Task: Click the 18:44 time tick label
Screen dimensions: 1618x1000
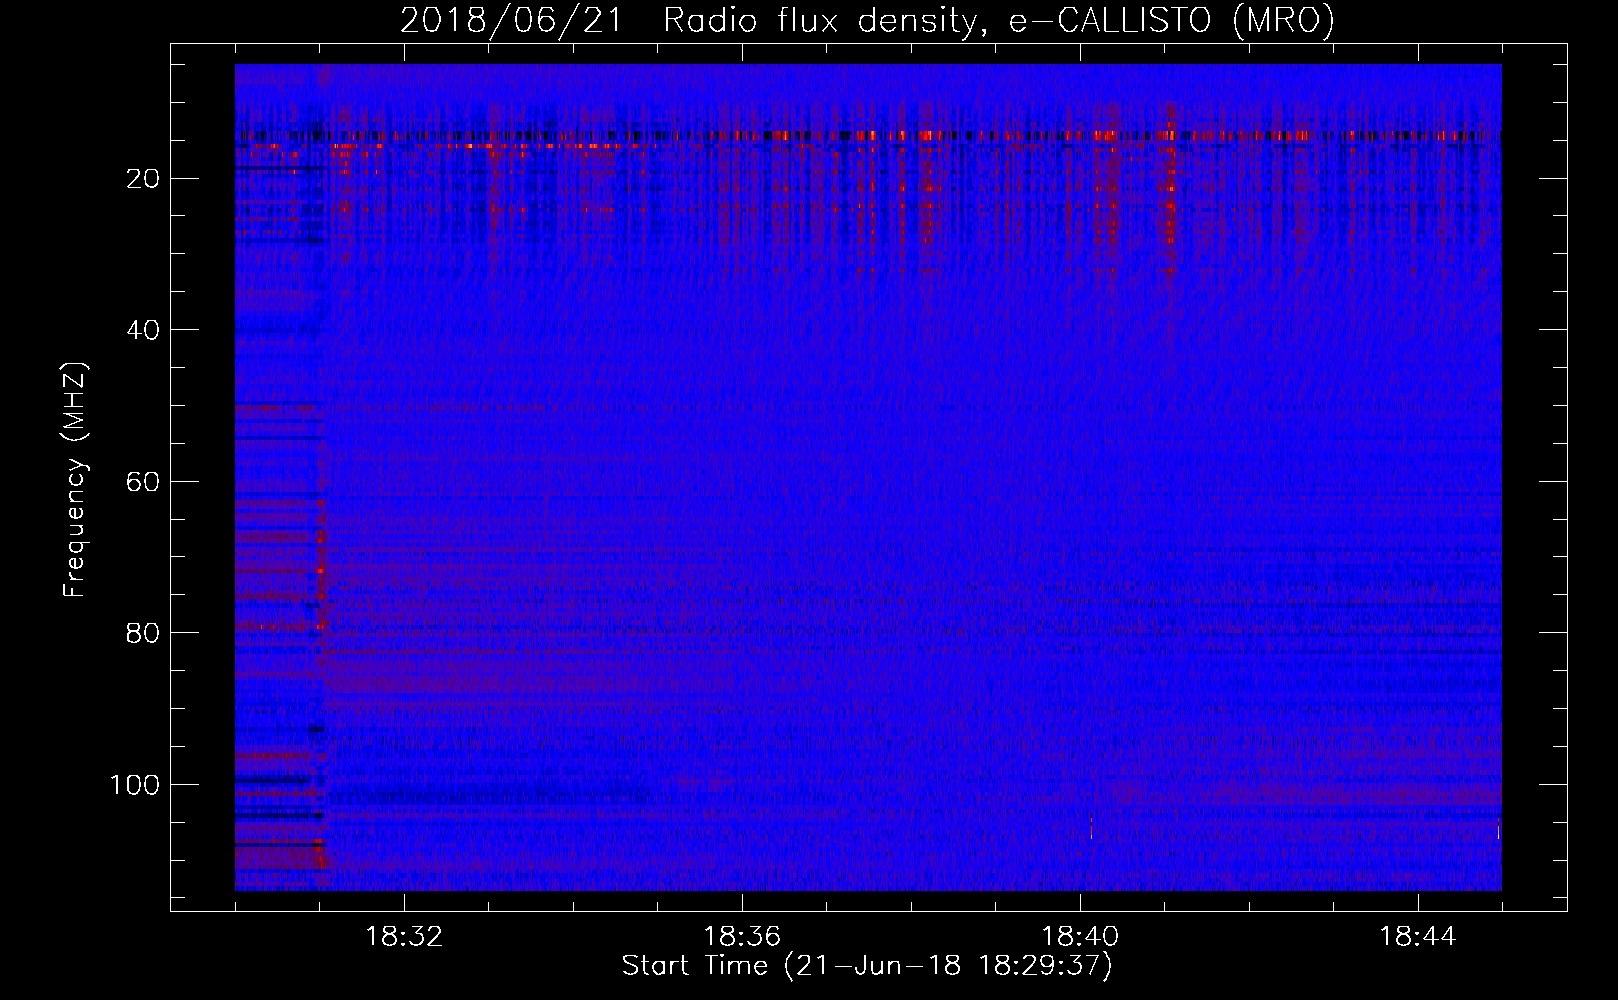Action: coord(1418,937)
